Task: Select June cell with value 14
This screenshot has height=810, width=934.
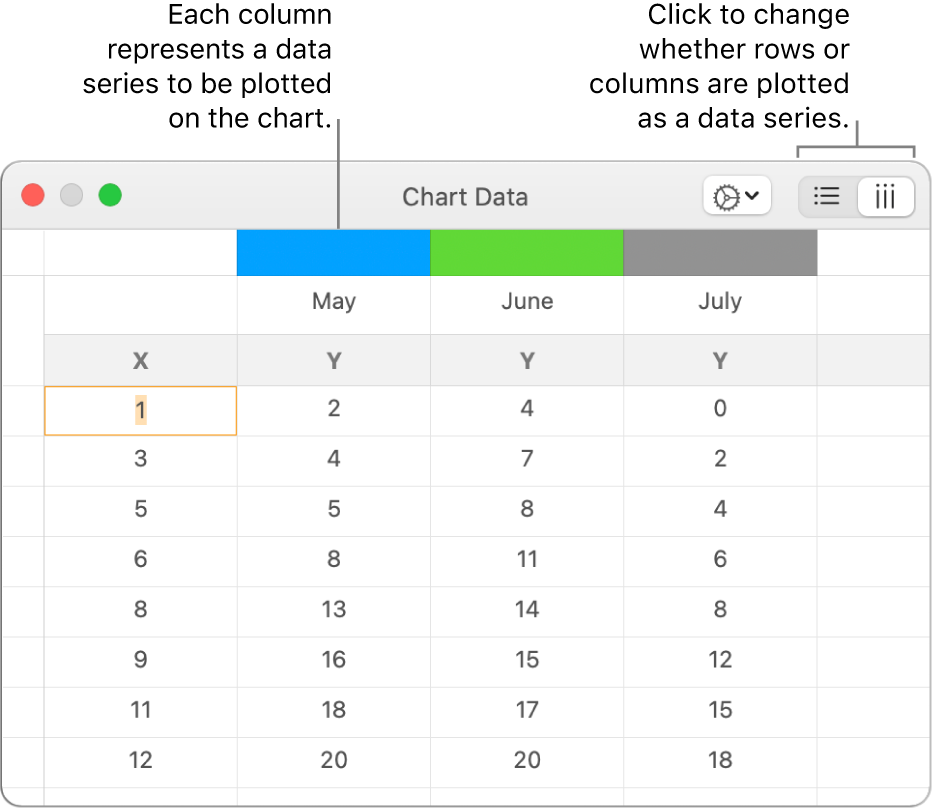Action: [x=527, y=610]
